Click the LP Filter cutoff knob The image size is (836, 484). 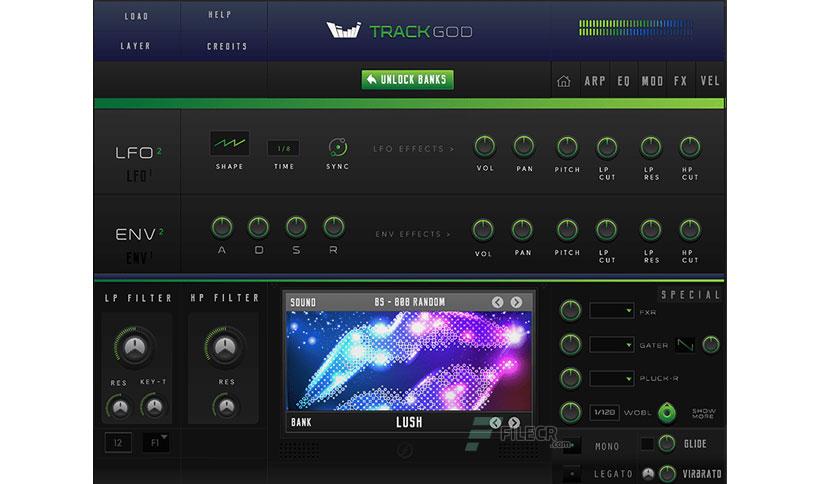coord(134,347)
